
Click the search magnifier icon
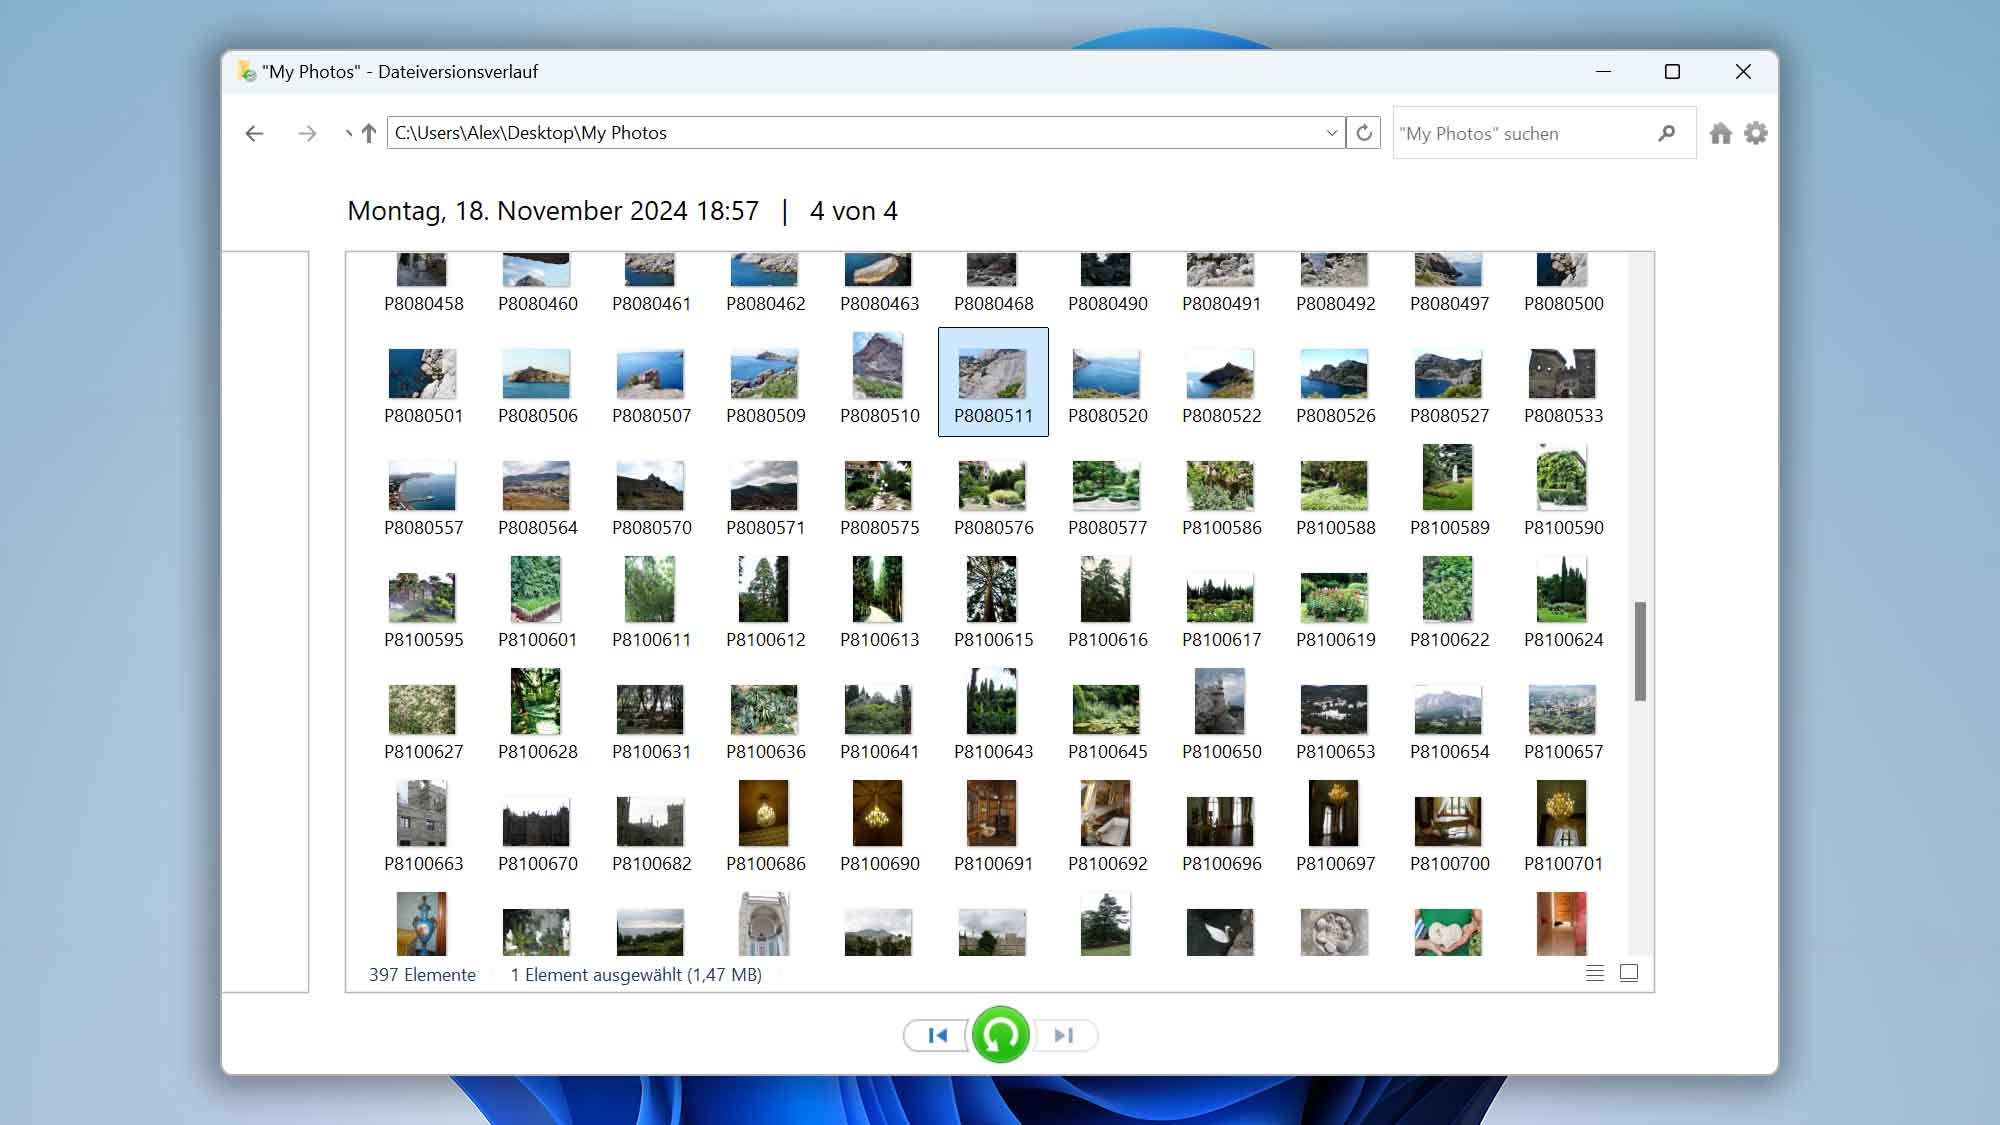pos(1666,133)
